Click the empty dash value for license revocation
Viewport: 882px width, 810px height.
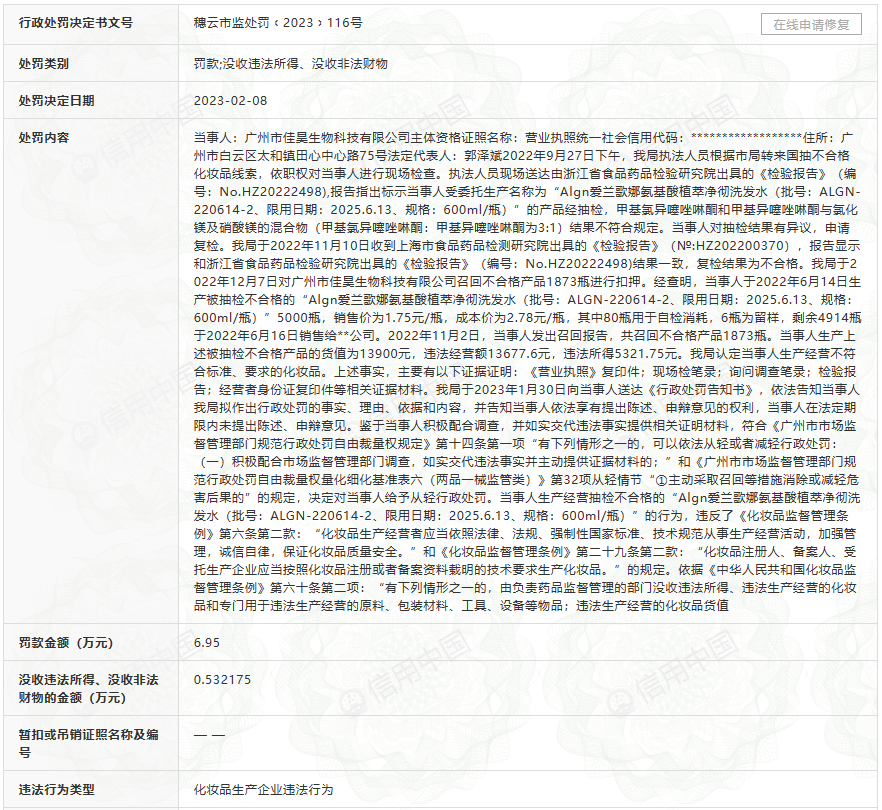(209, 735)
